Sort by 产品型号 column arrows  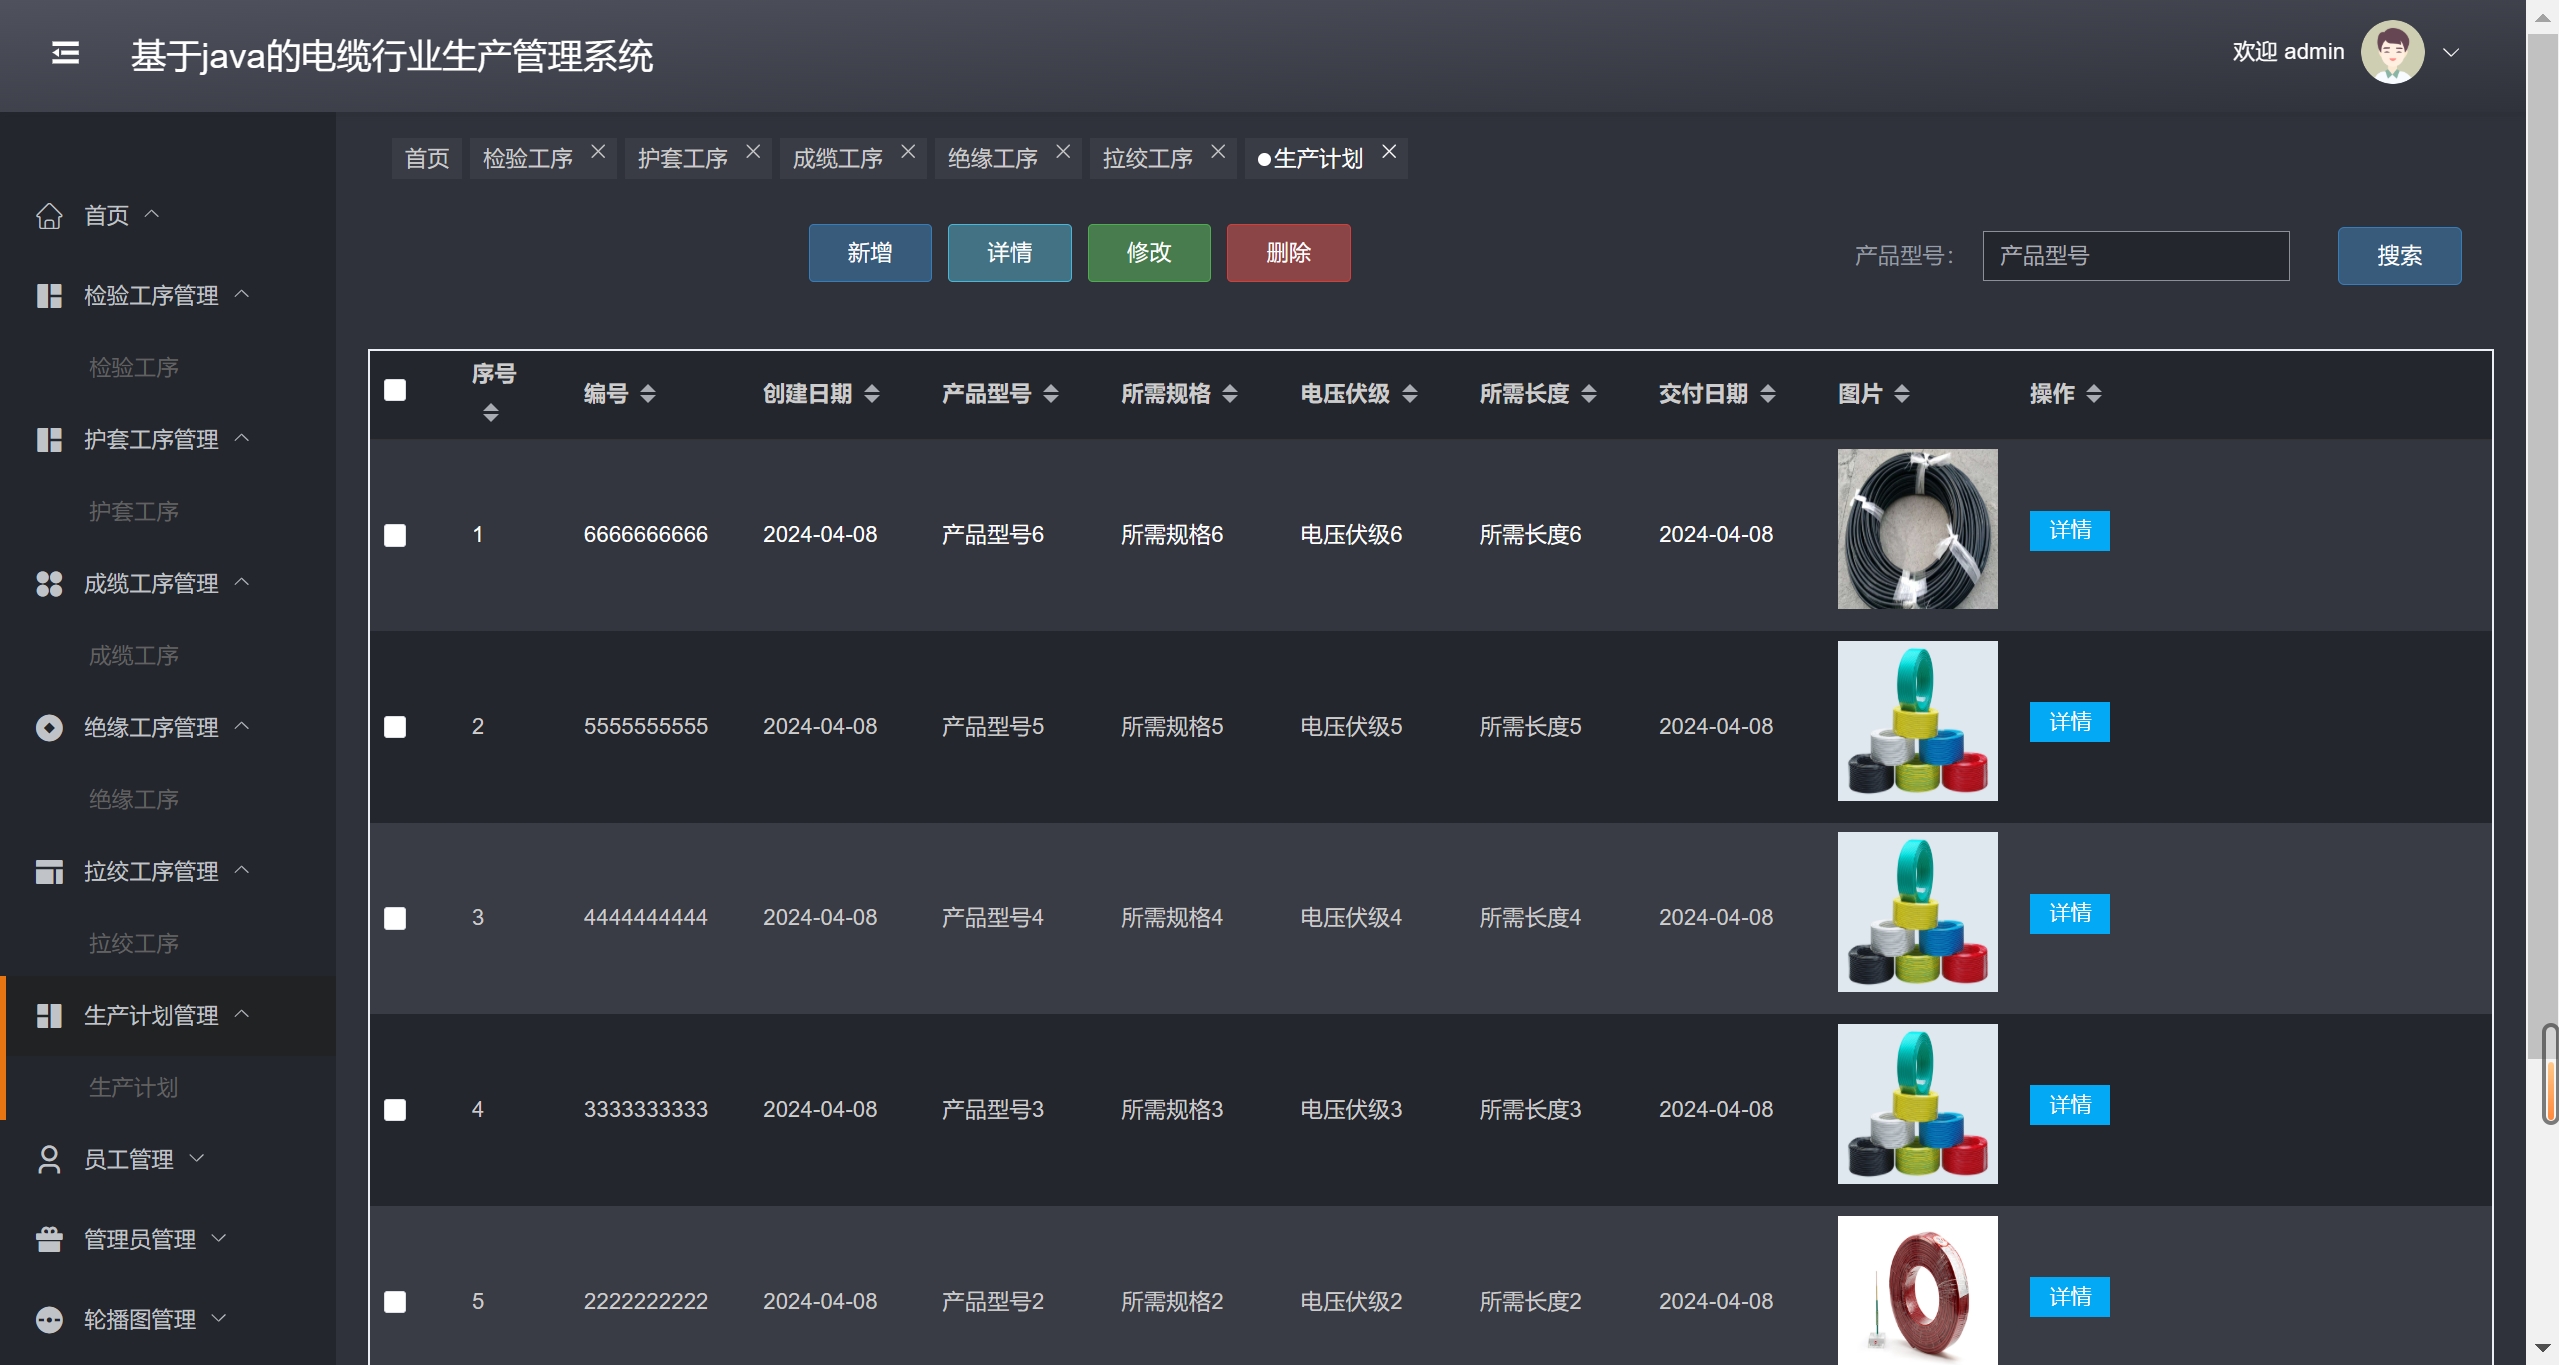pyautogui.click(x=1051, y=394)
